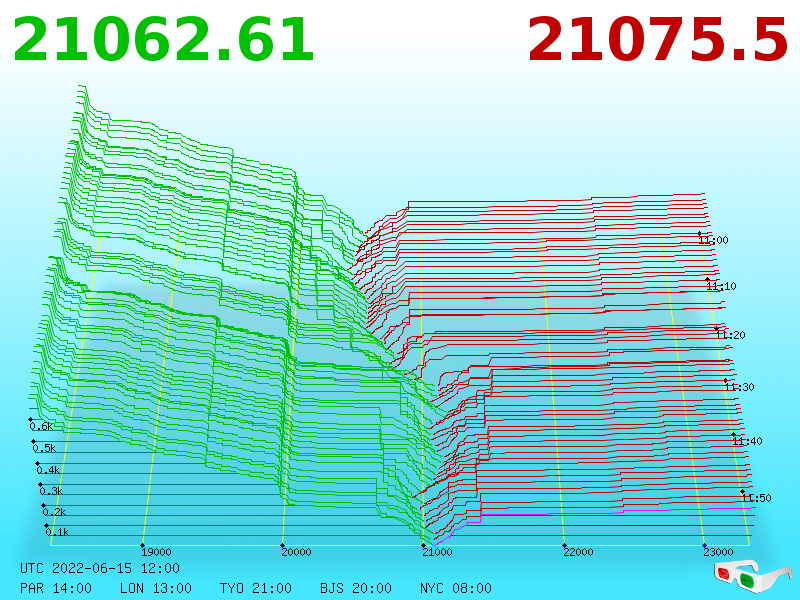Click the PAR 14:00 clock
This screenshot has height=600, width=800.
[56, 588]
